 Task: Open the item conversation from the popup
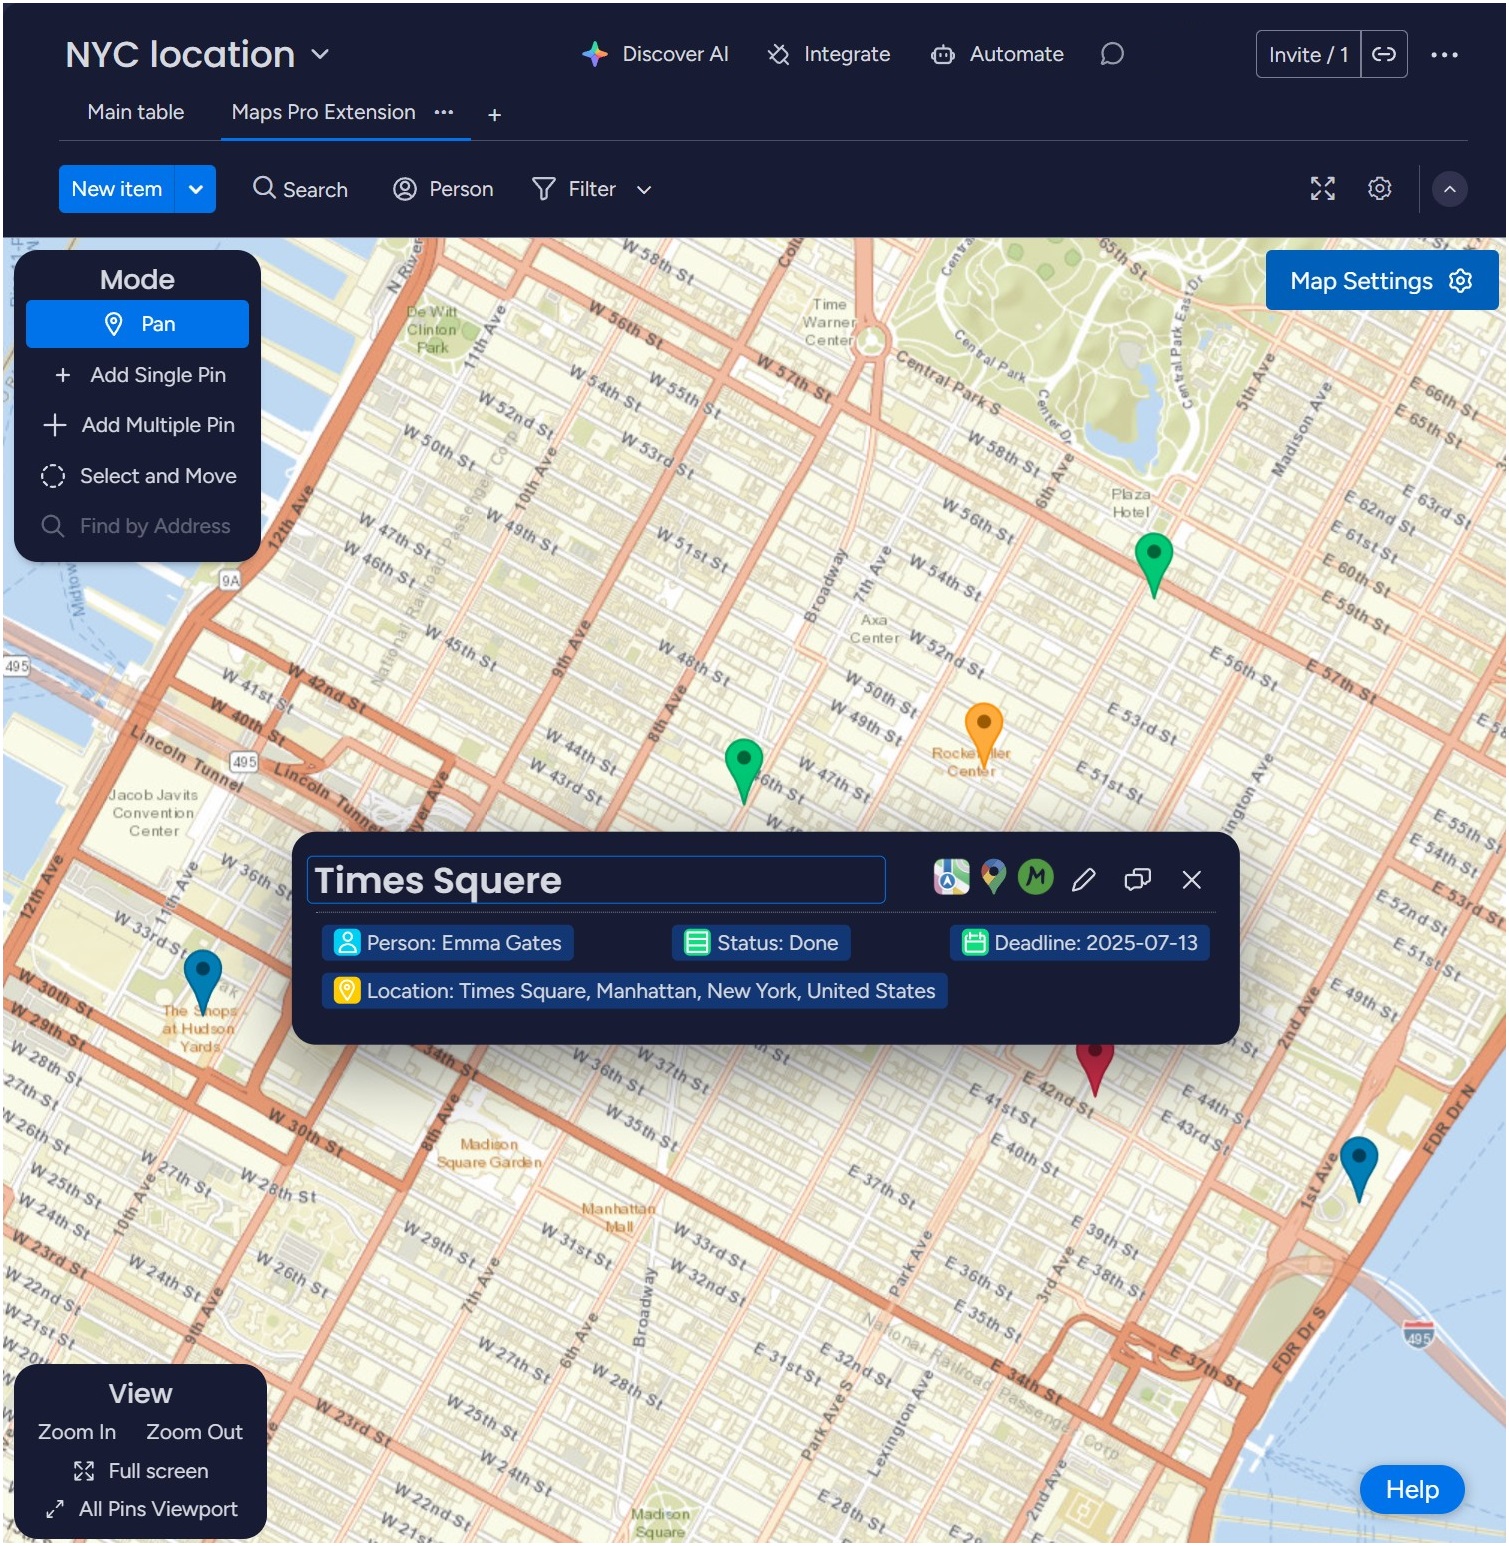tap(1137, 880)
